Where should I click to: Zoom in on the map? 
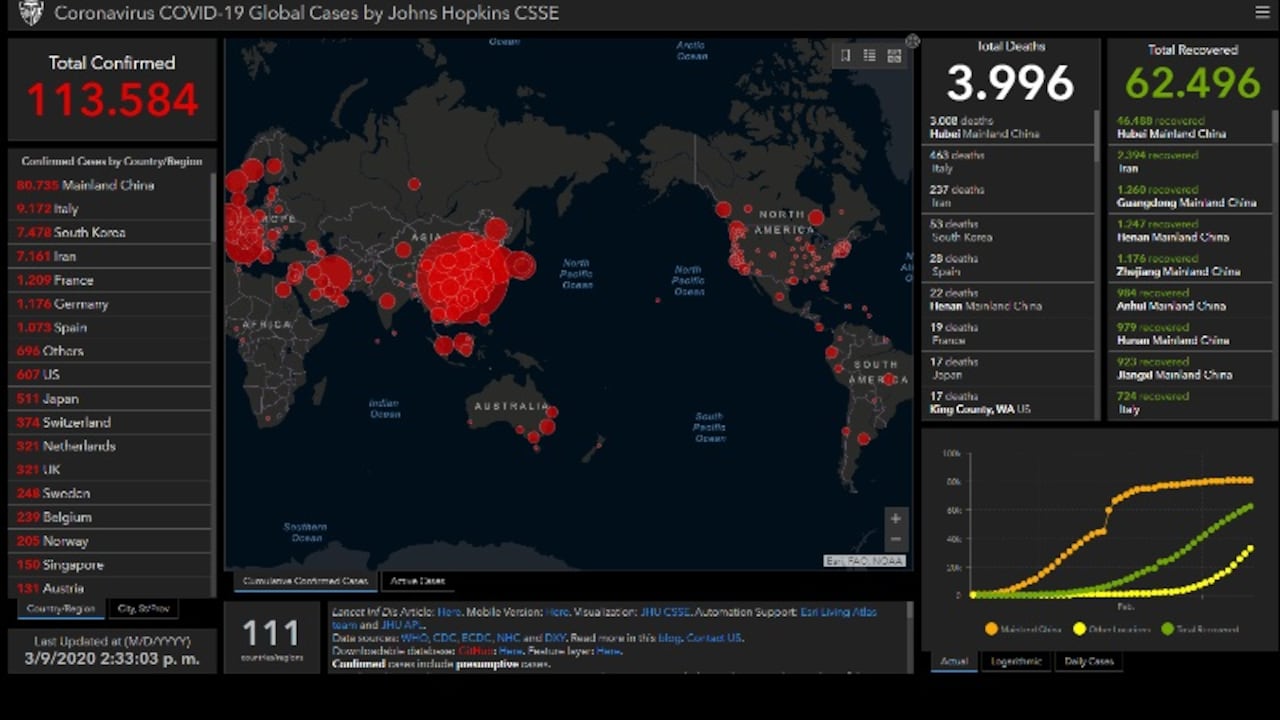click(x=895, y=518)
